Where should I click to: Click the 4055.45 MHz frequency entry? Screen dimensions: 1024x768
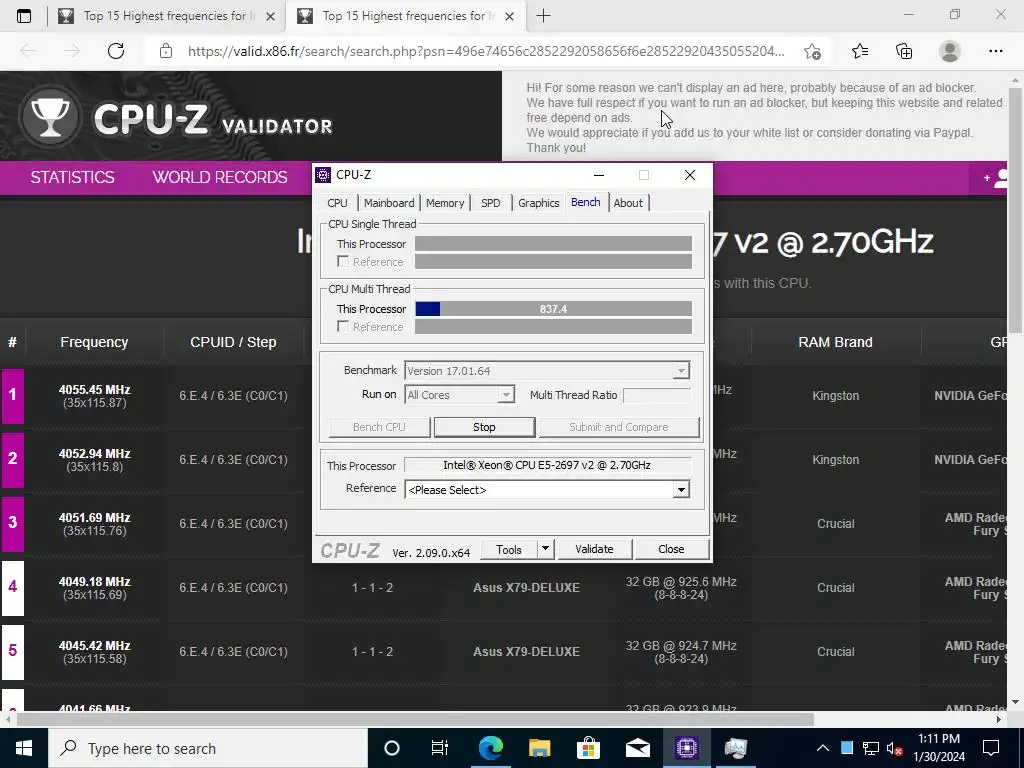coord(95,390)
